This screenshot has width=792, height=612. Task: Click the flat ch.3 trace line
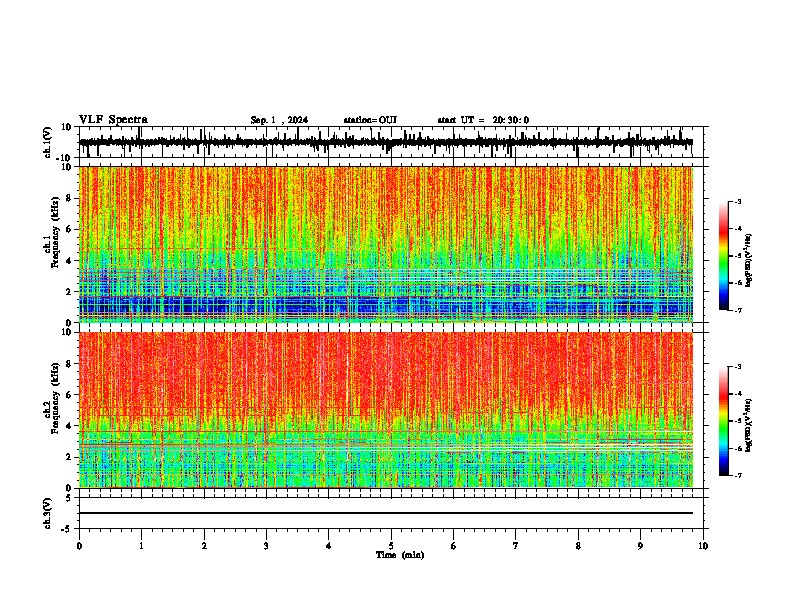tap(386, 513)
